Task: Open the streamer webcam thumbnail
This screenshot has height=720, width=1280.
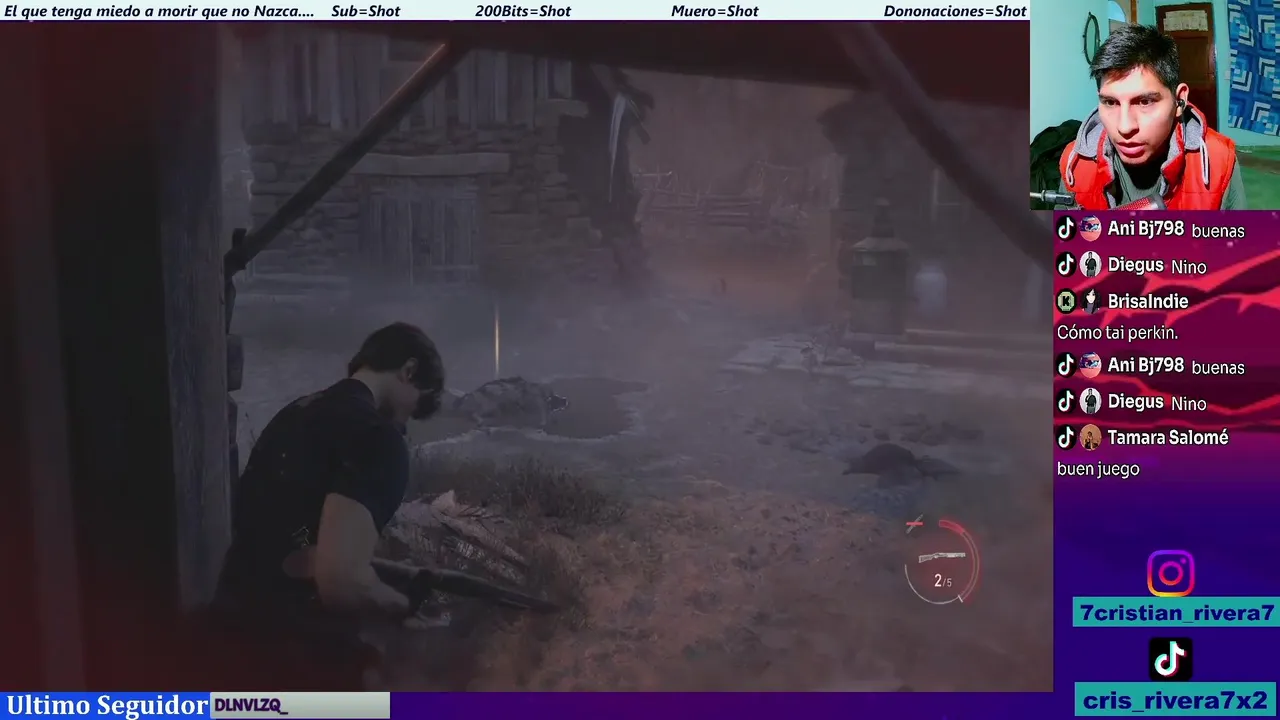Action: (x=1155, y=105)
